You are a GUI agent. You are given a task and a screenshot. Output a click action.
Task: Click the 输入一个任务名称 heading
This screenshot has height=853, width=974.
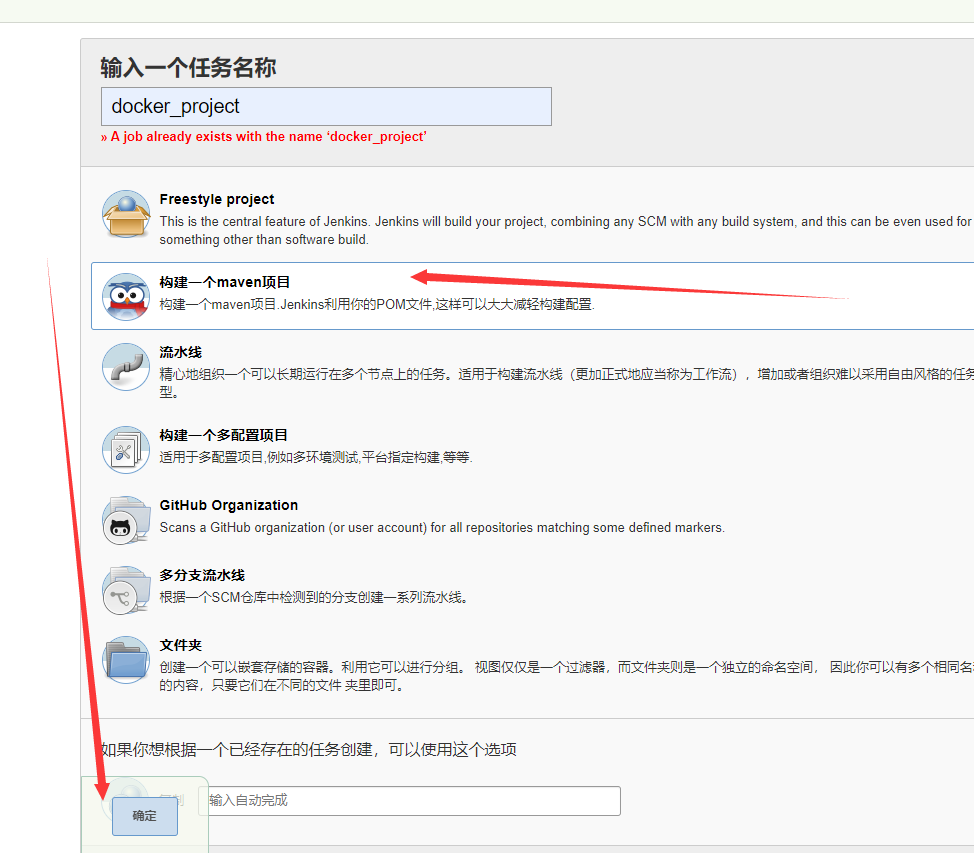point(188,67)
